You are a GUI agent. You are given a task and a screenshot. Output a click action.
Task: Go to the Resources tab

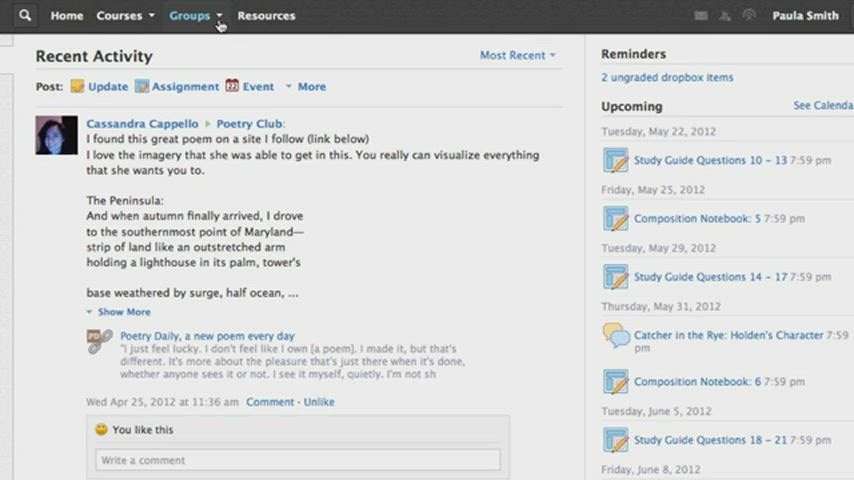click(266, 16)
